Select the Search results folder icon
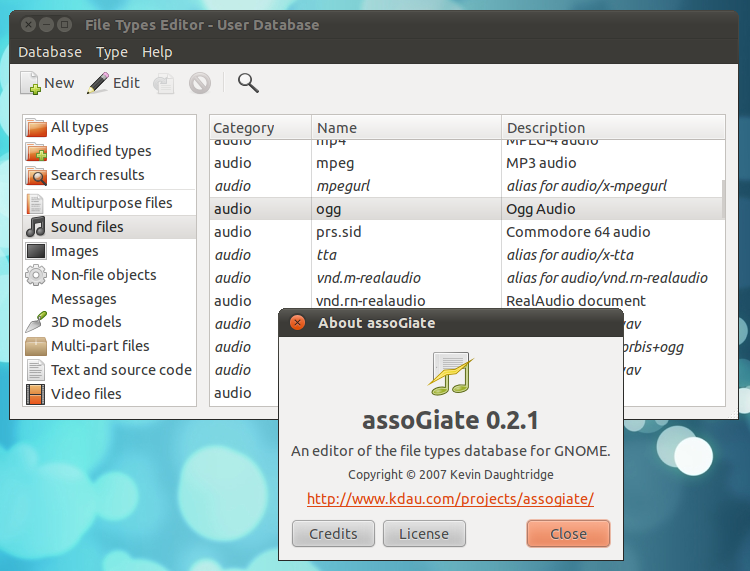750x571 pixels. [36, 175]
